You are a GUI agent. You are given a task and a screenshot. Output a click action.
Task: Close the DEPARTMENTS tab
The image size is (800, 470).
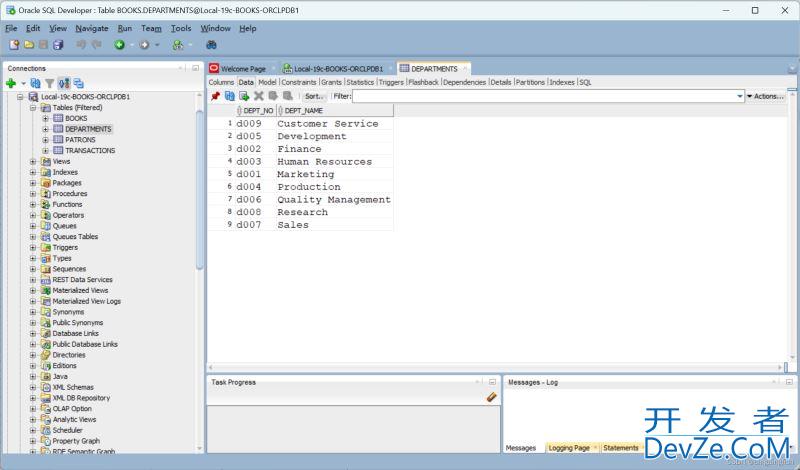click(464, 68)
